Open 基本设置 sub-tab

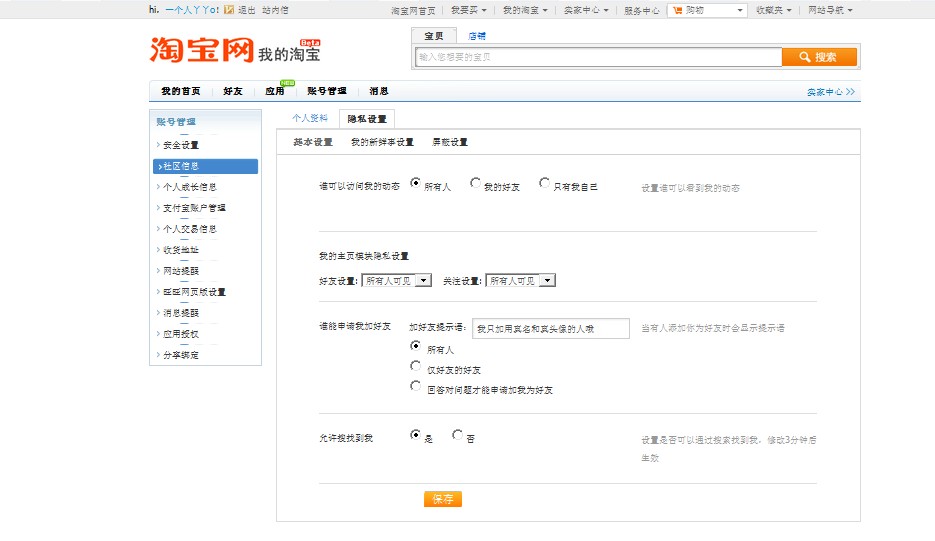click(313, 142)
